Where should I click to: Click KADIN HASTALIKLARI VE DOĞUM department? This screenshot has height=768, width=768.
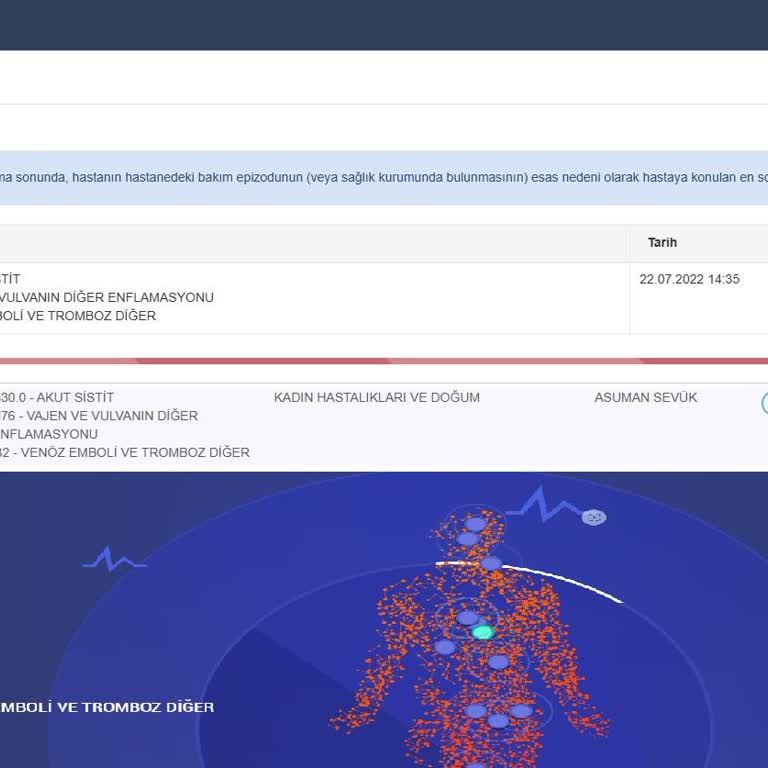click(x=377, y=397)
